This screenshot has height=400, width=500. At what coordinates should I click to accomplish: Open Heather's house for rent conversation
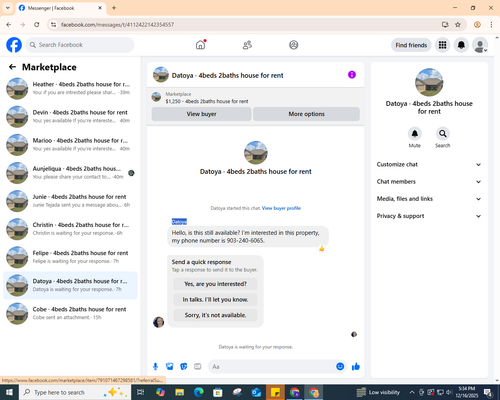point(70,88)
